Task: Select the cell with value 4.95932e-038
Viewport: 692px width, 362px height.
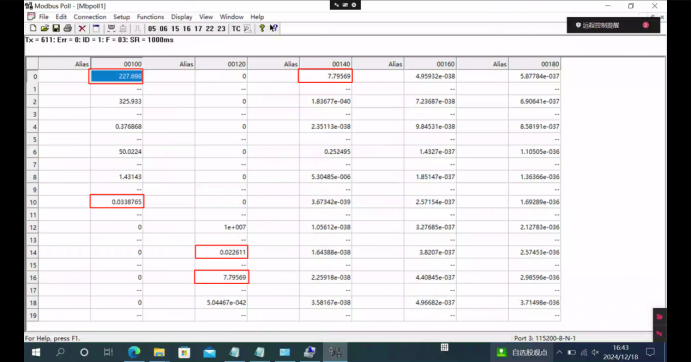Action: (430, 76)
